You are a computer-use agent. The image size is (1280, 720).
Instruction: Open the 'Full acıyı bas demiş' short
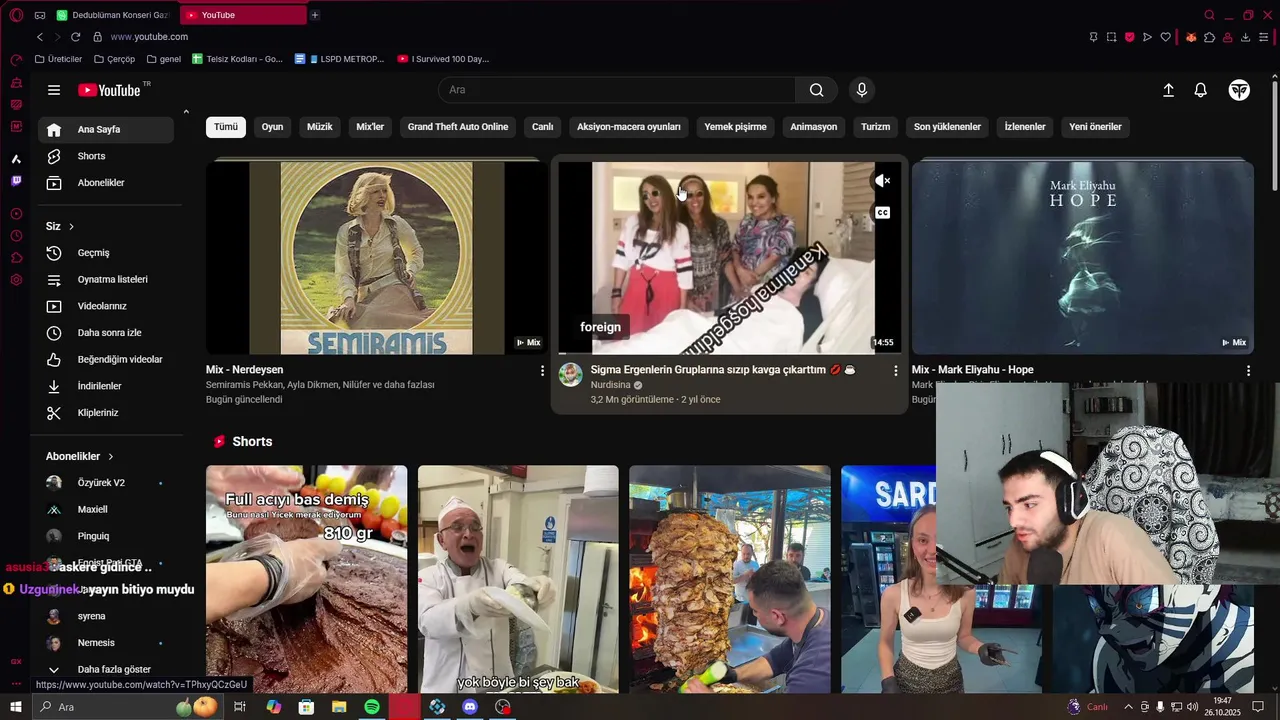(306, 579)
